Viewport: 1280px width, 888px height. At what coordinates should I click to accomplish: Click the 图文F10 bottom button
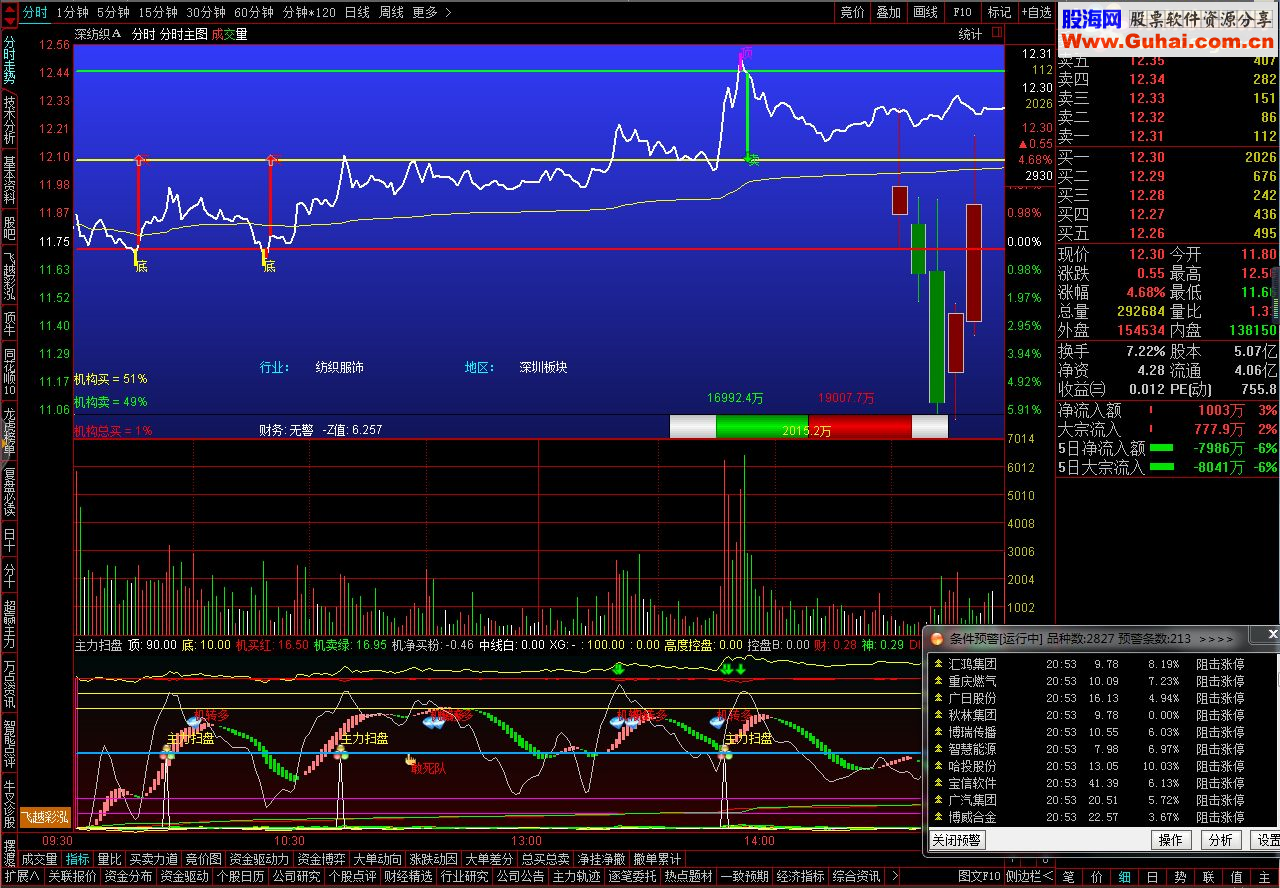[979, 876]
